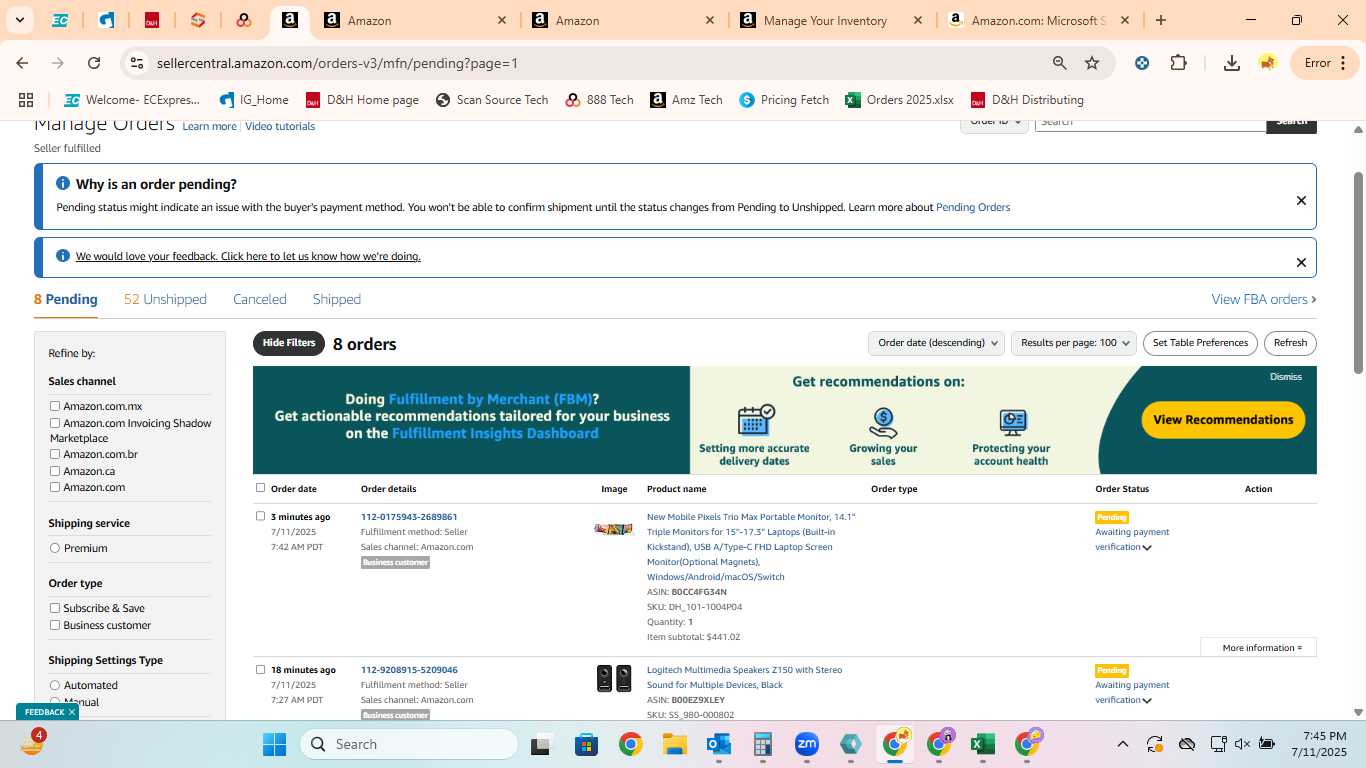Open View FBA orders link

pyautogui.click(x=1263, y=299)
